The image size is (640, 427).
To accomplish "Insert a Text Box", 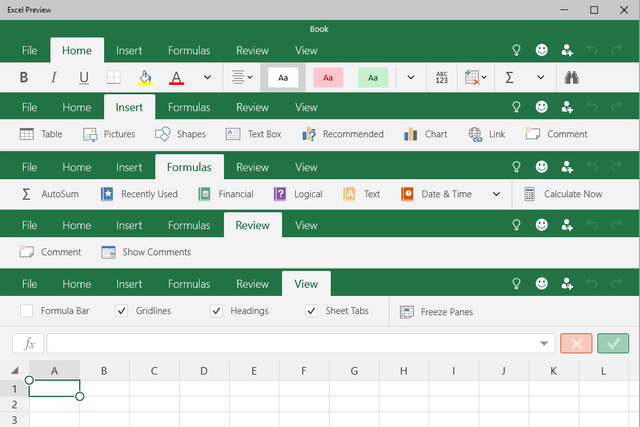I will pyautogui.click(x=253, y=134).
